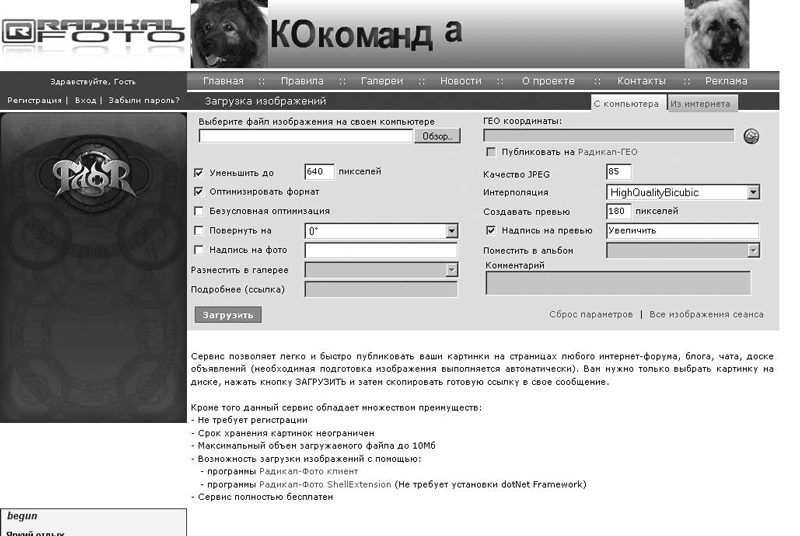Uncheck 'Надпись на превью' checkbox
Image resolution: width=800 pixels, height=536 pixels.
tap(490, 231)
